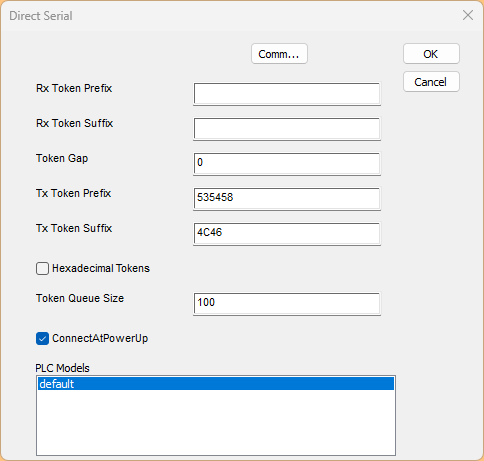Close the Direct Serial window

pyautogui.click(x=468, y=15)
